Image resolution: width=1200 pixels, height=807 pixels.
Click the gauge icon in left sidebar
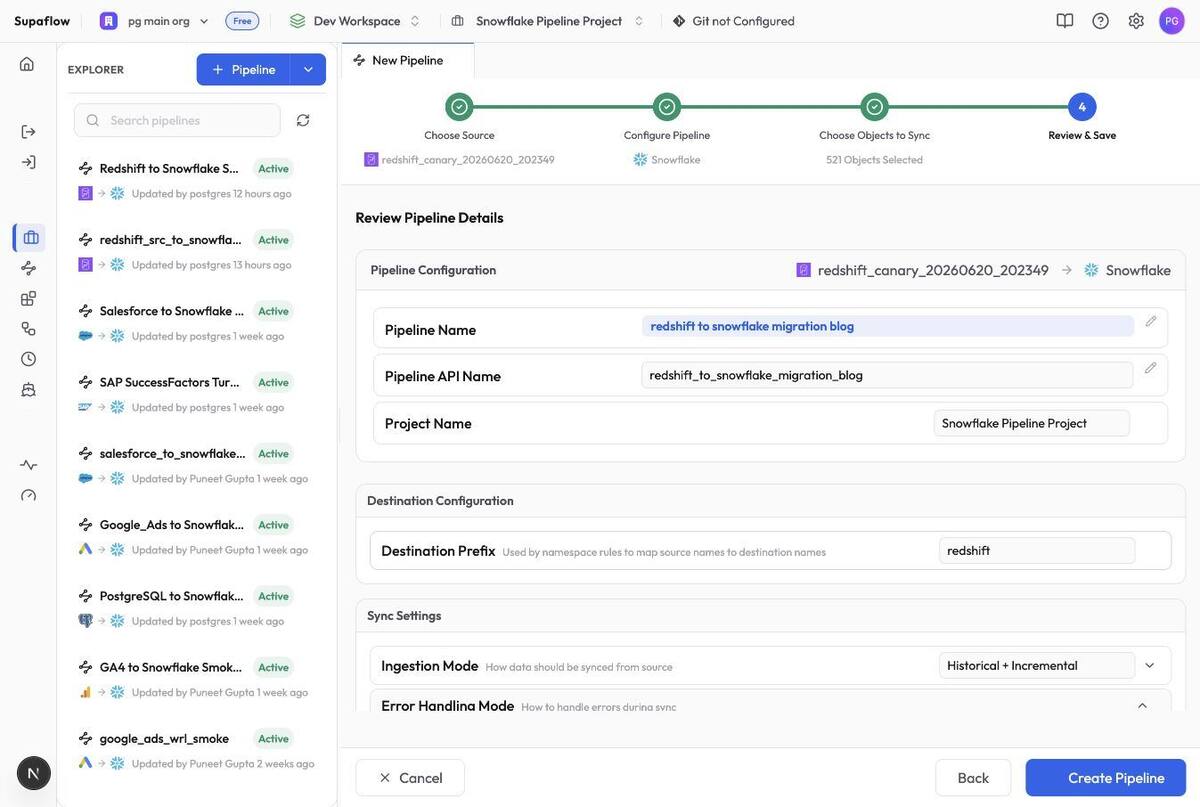(x=28, y=495)
